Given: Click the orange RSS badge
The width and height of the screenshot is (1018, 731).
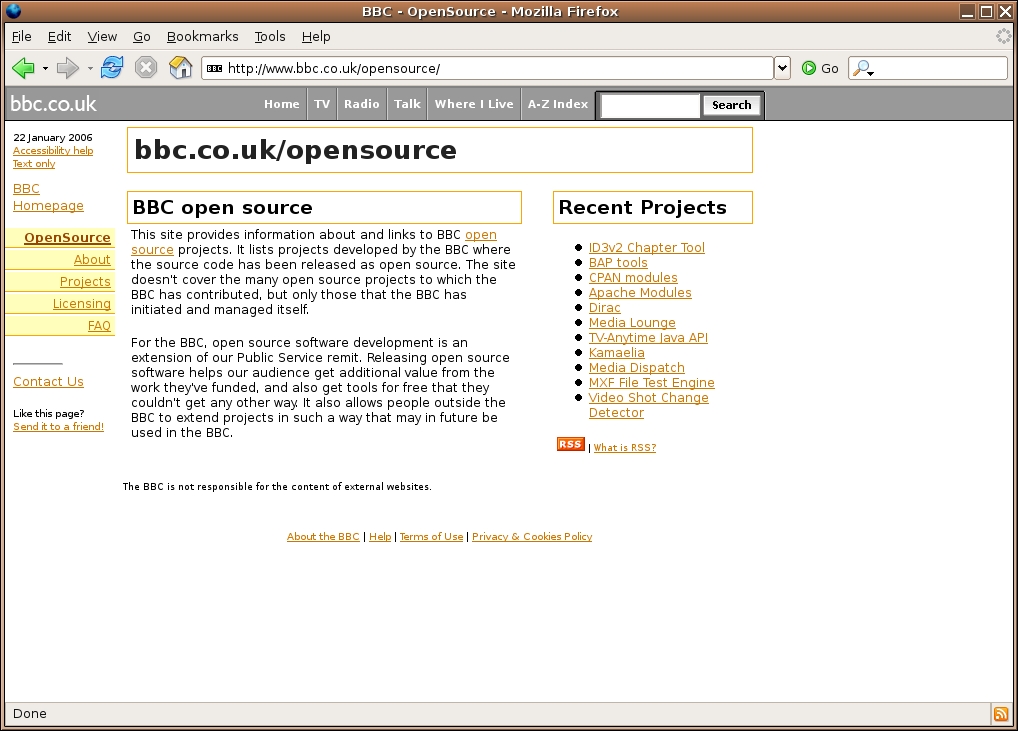Looking at the screenshot, I should (571, 444).
